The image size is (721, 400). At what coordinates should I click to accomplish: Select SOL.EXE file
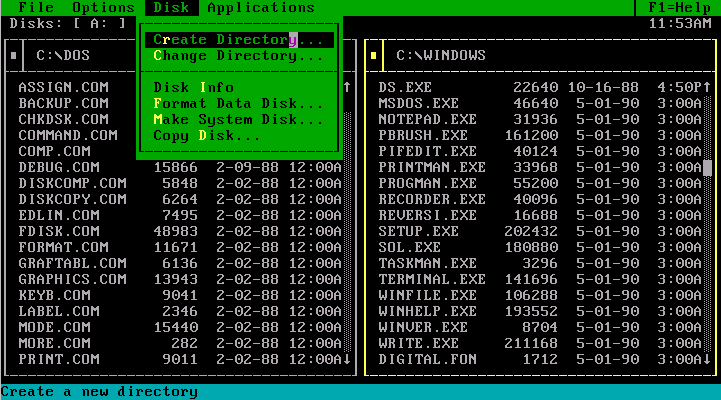541,247
